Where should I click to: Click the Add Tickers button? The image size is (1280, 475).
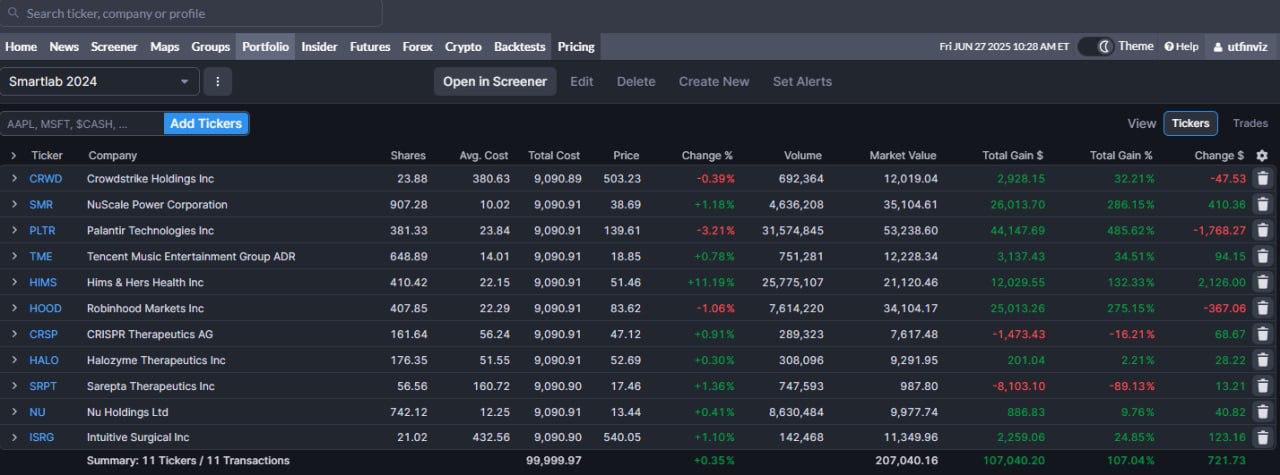[x=206, y=123]
